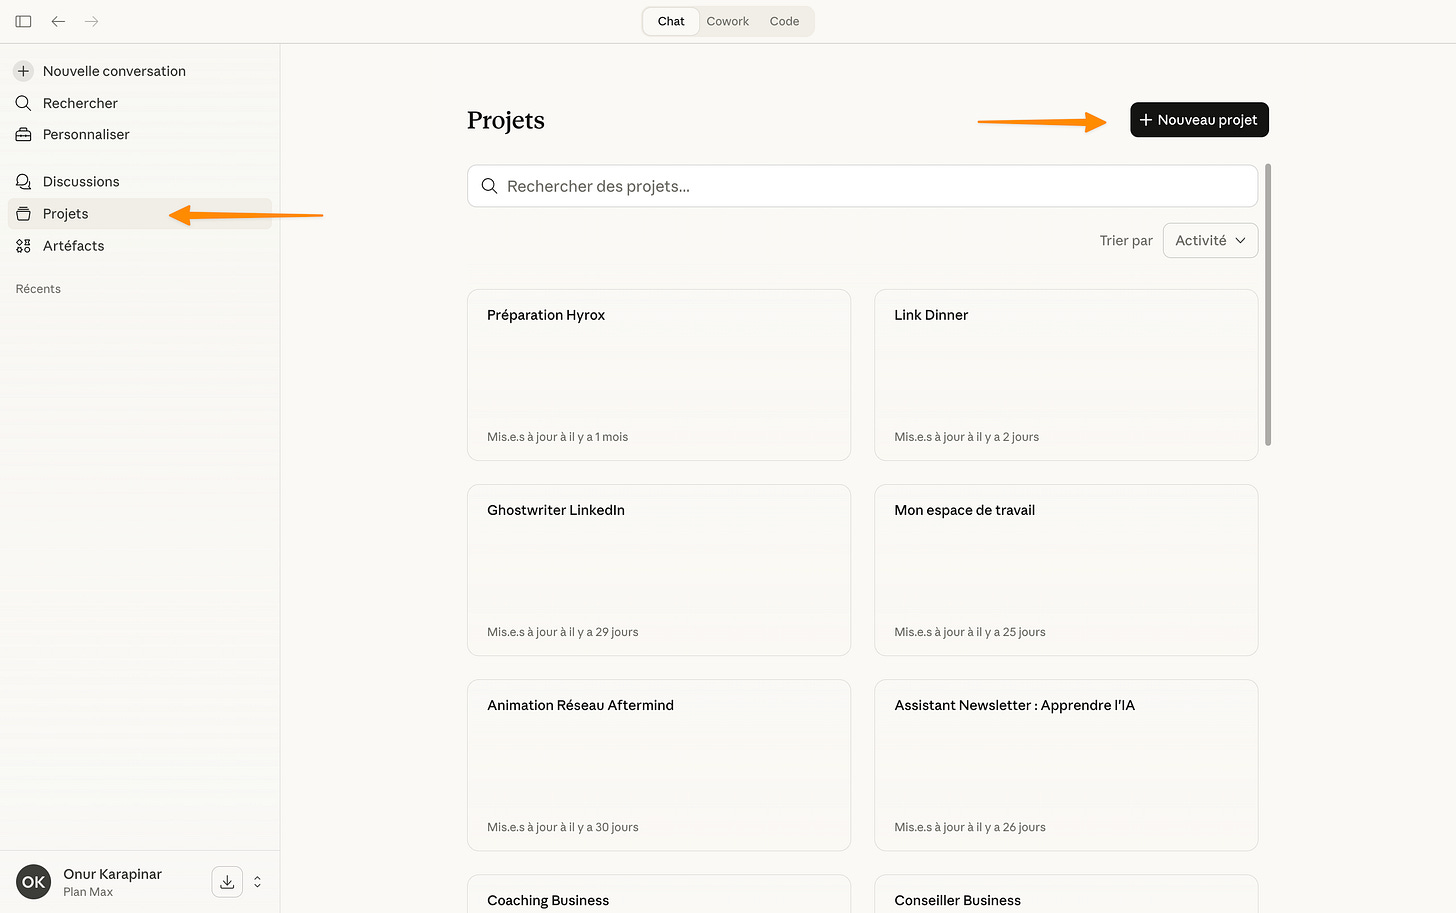Toggle the sidebar panel icon
1456x913 pixels.
[24, 21]
